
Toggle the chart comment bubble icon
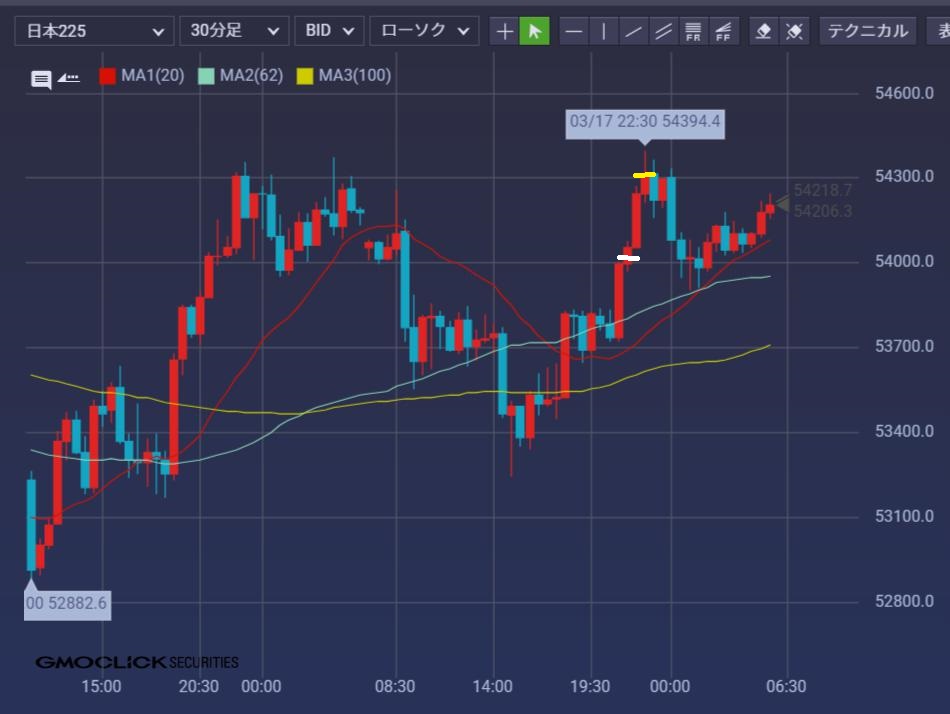pos(41,79)
